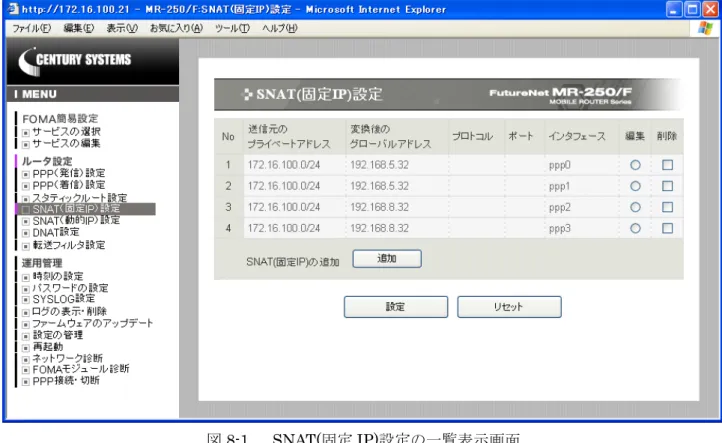The image size is (722, 443).
Task: Click the I MENU header bar
Action: (93, 94)
